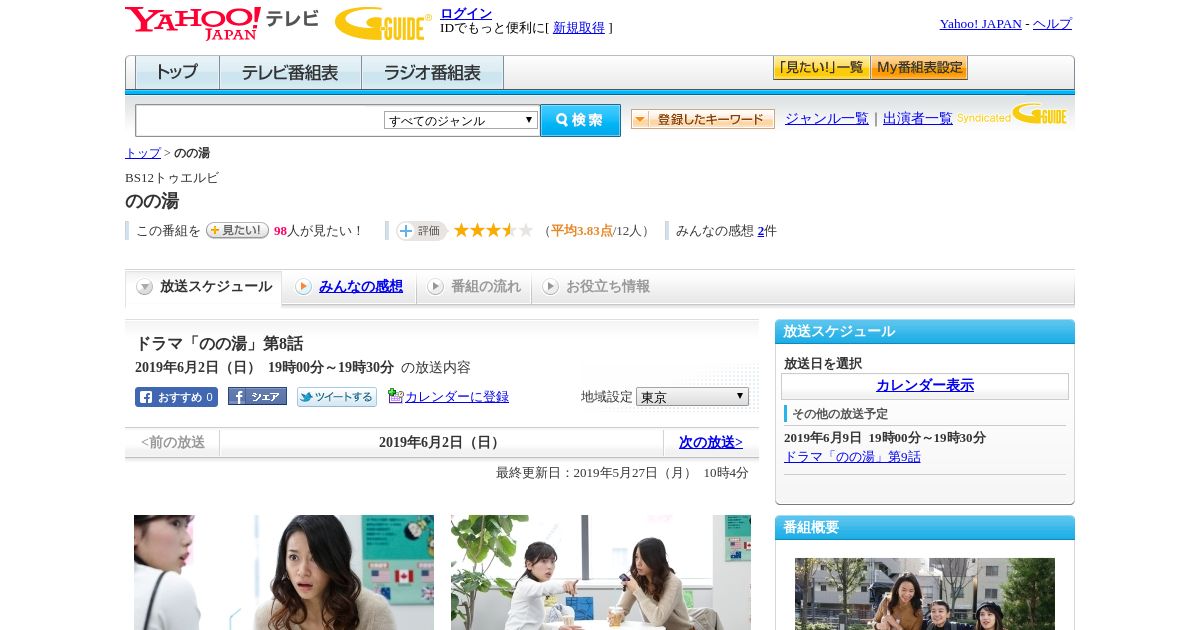Open カレンダーに登録 link
This screenshot has height=630, width=1200.
[457, 397]
